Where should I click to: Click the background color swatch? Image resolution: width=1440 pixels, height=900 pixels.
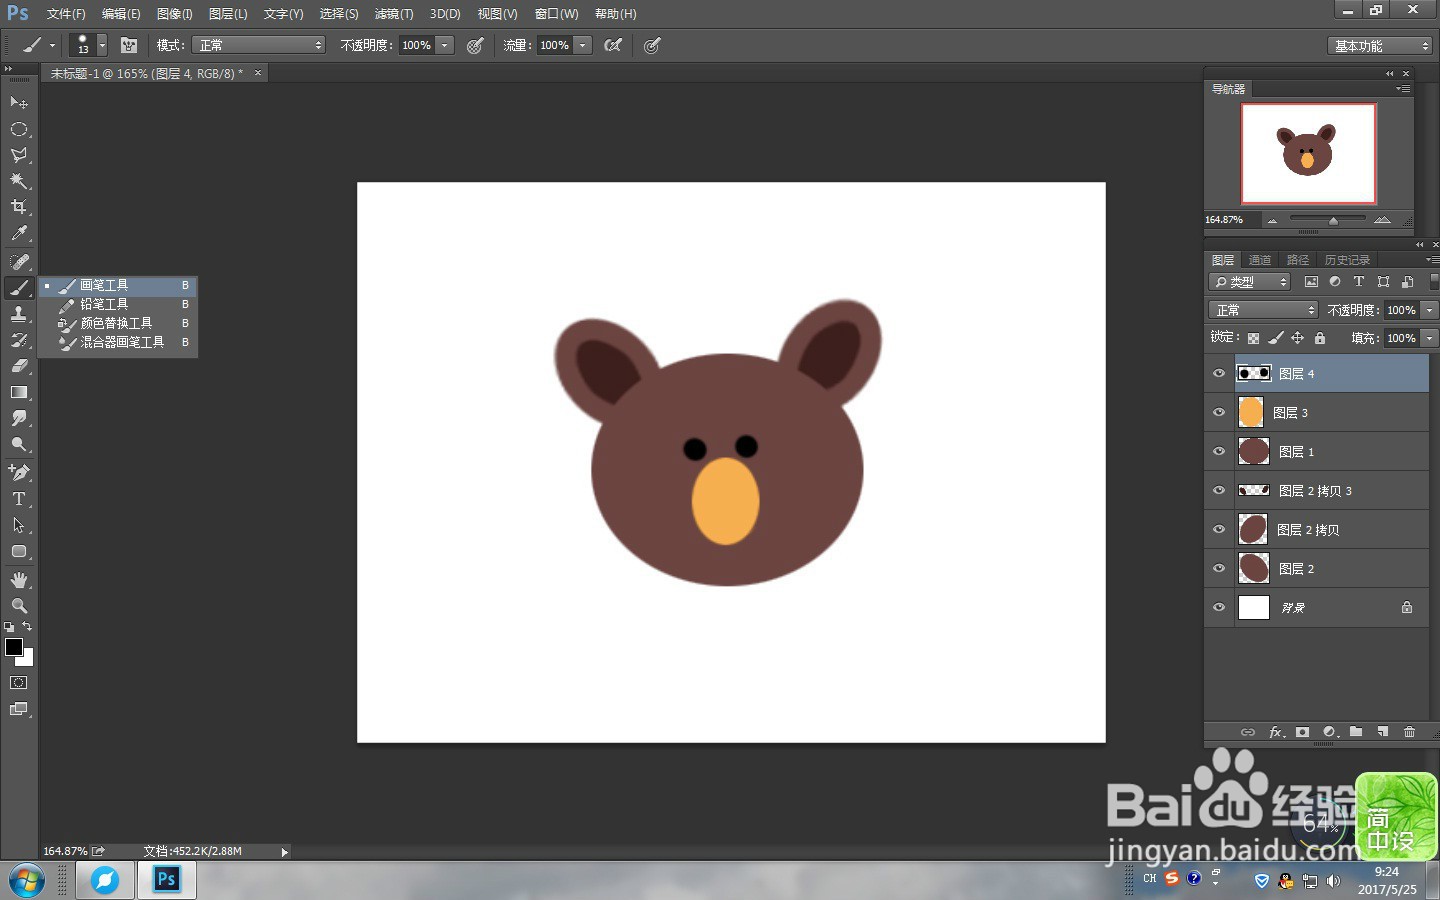(x=27, y=659)
